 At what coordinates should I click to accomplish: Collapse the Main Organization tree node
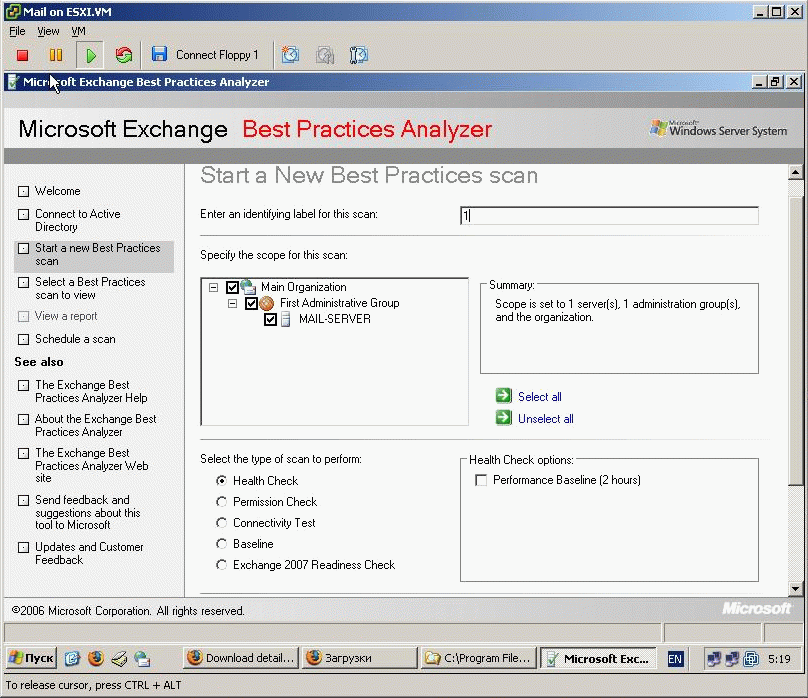click(213, 287)
